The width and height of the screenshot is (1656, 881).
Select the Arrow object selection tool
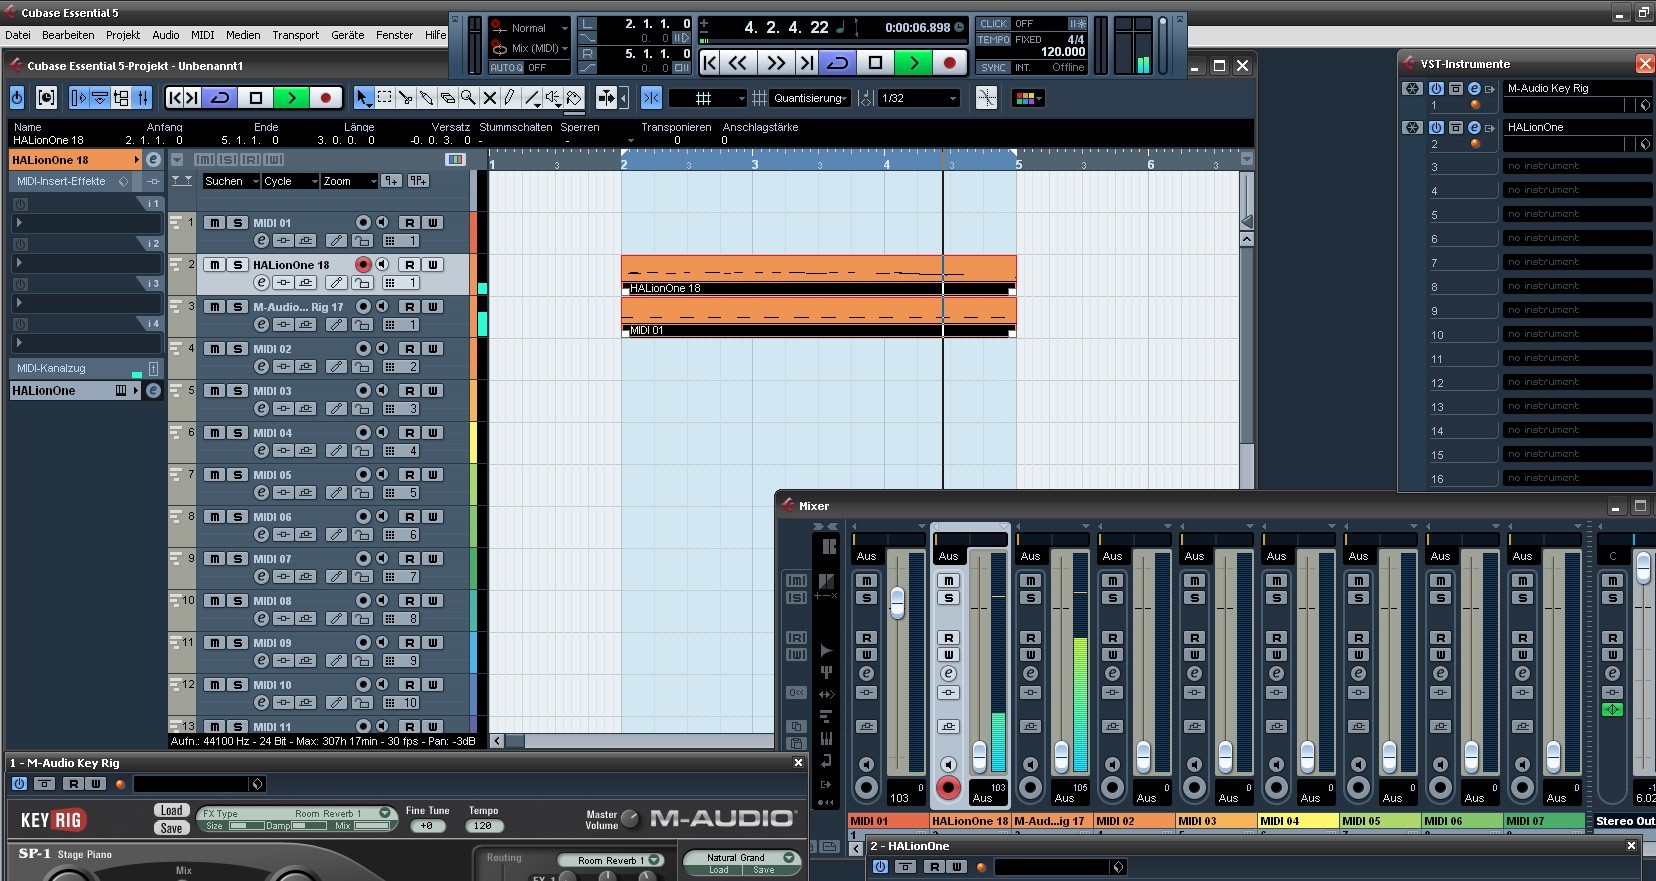point(364,98)
